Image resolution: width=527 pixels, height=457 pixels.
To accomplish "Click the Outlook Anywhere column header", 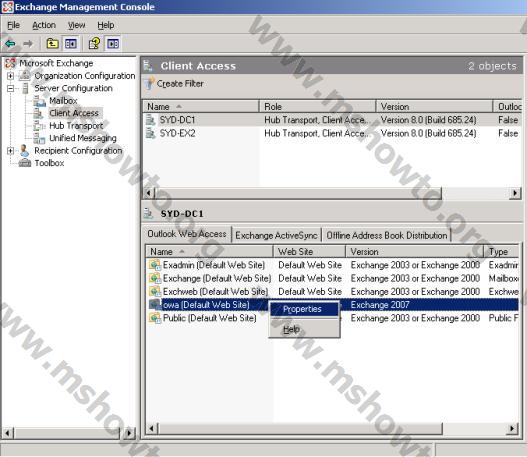I will (x=509, y=107).
